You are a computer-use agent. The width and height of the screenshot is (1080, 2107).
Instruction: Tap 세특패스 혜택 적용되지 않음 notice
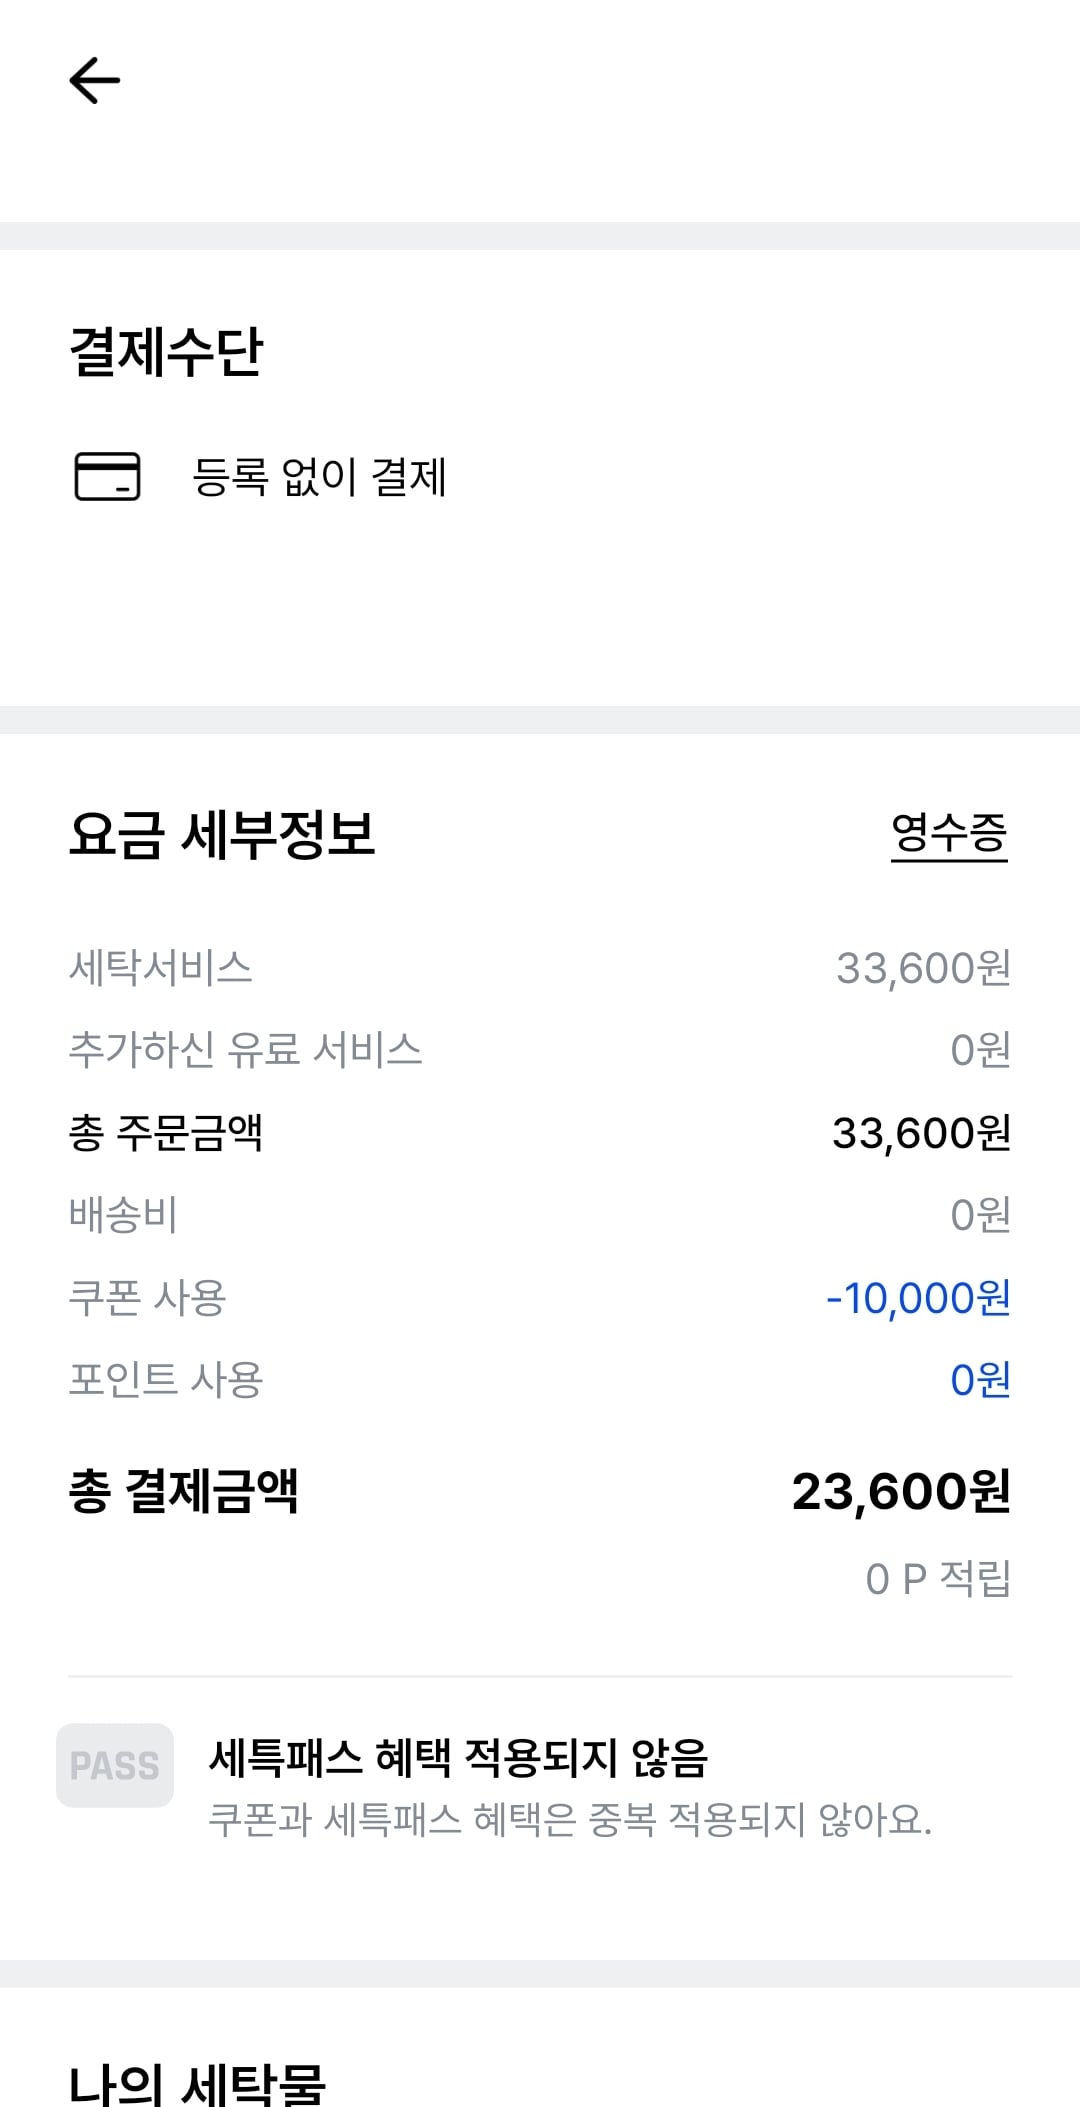click(x=458, y=1758)
